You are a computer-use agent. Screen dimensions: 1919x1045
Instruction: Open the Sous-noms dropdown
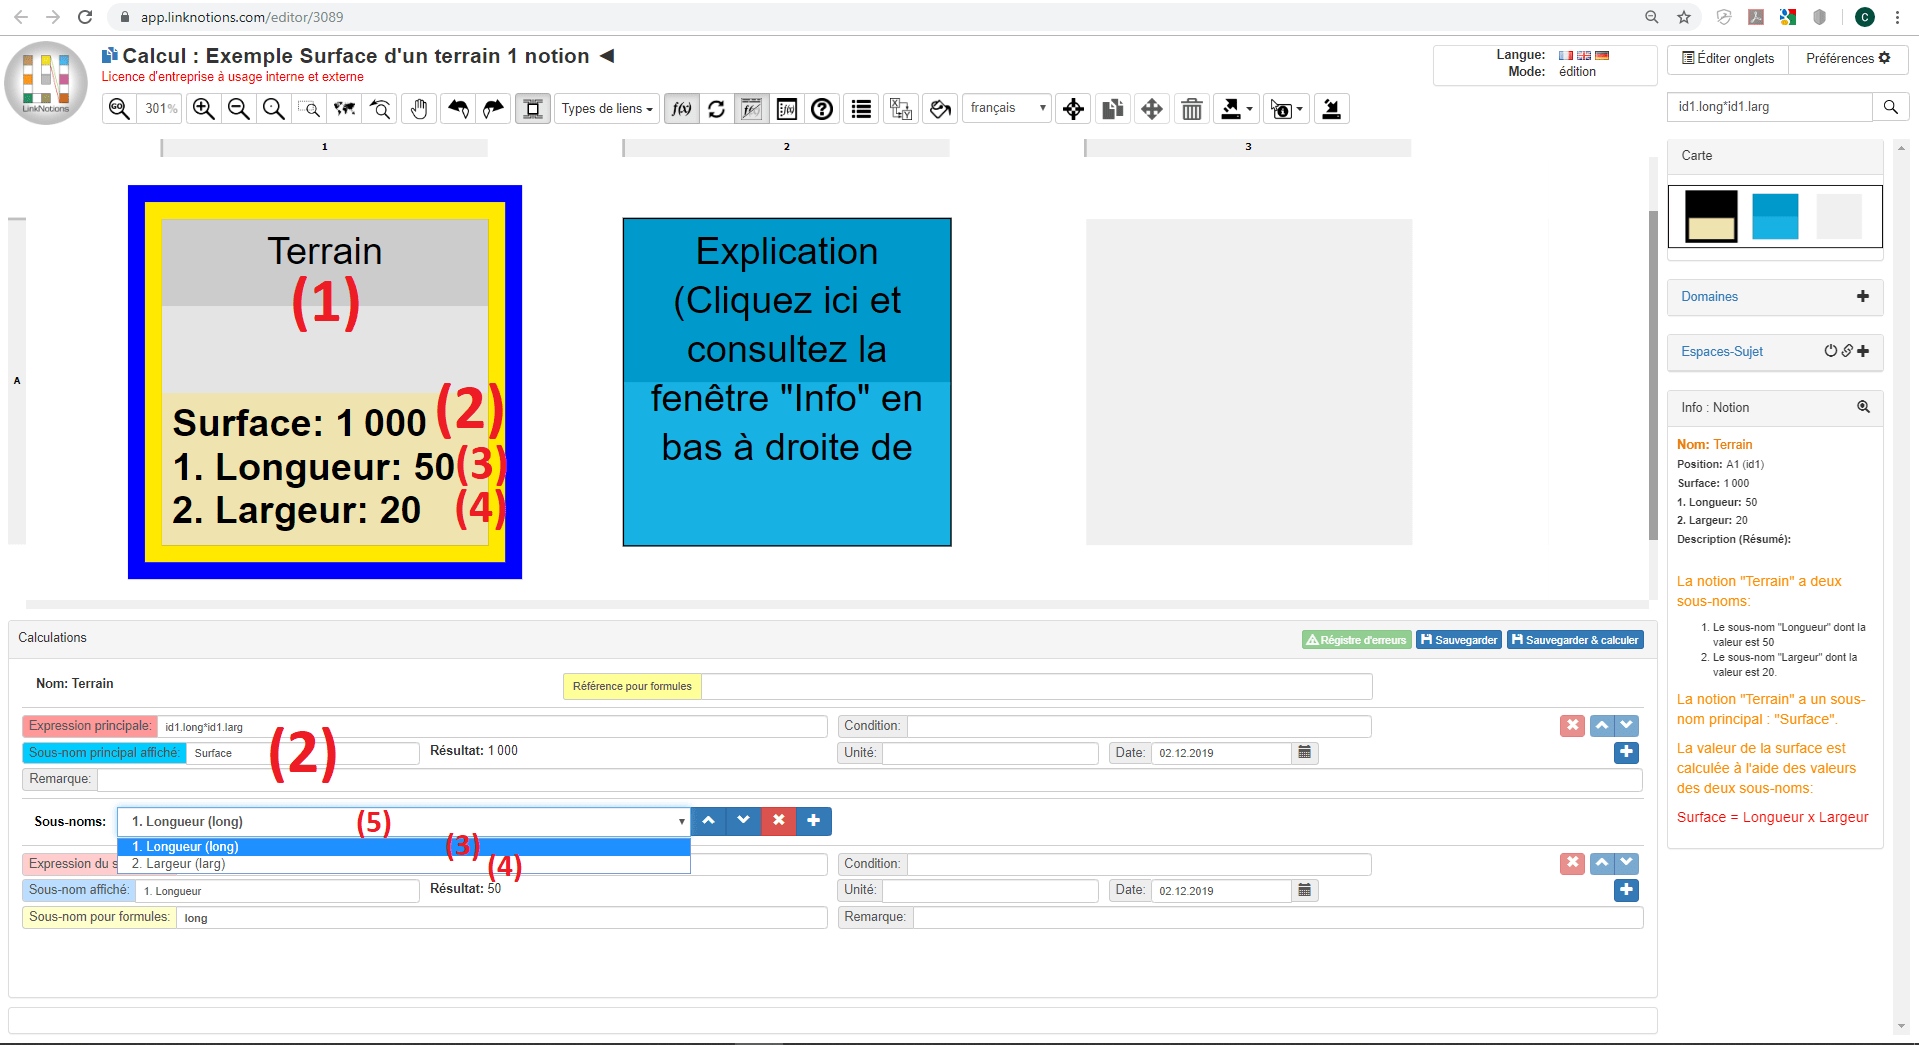tap(404, 822)
